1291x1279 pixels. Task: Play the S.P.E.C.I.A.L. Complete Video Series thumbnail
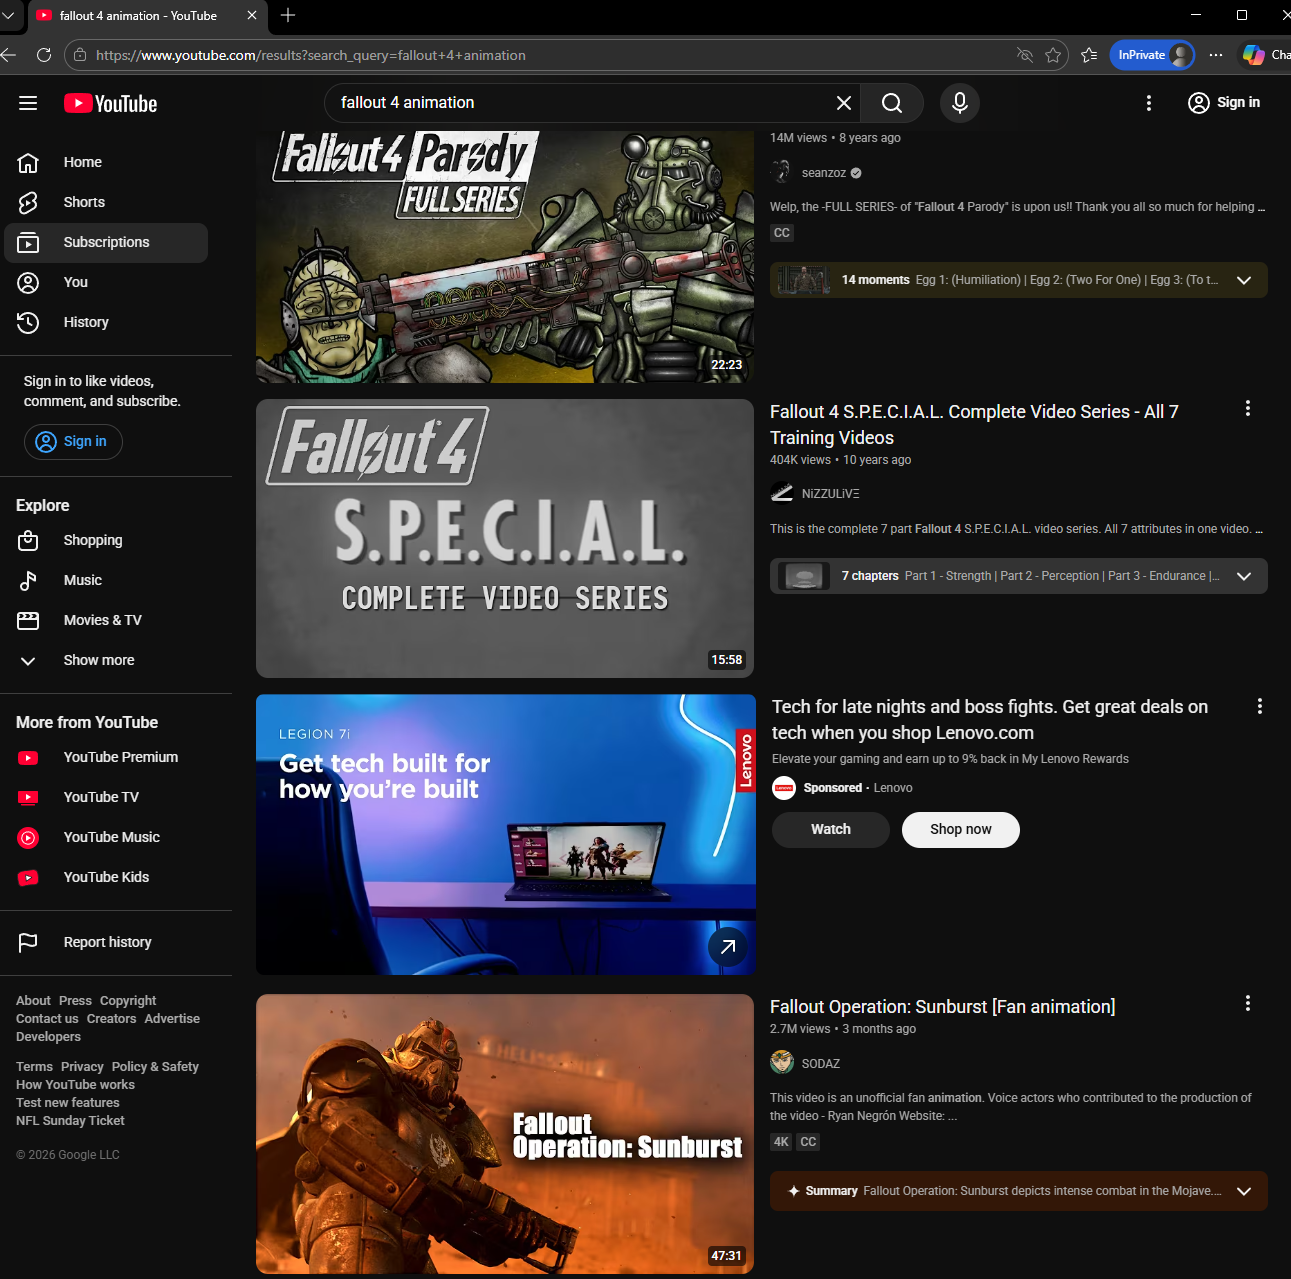pyautogui.click(x=505, y=538)
